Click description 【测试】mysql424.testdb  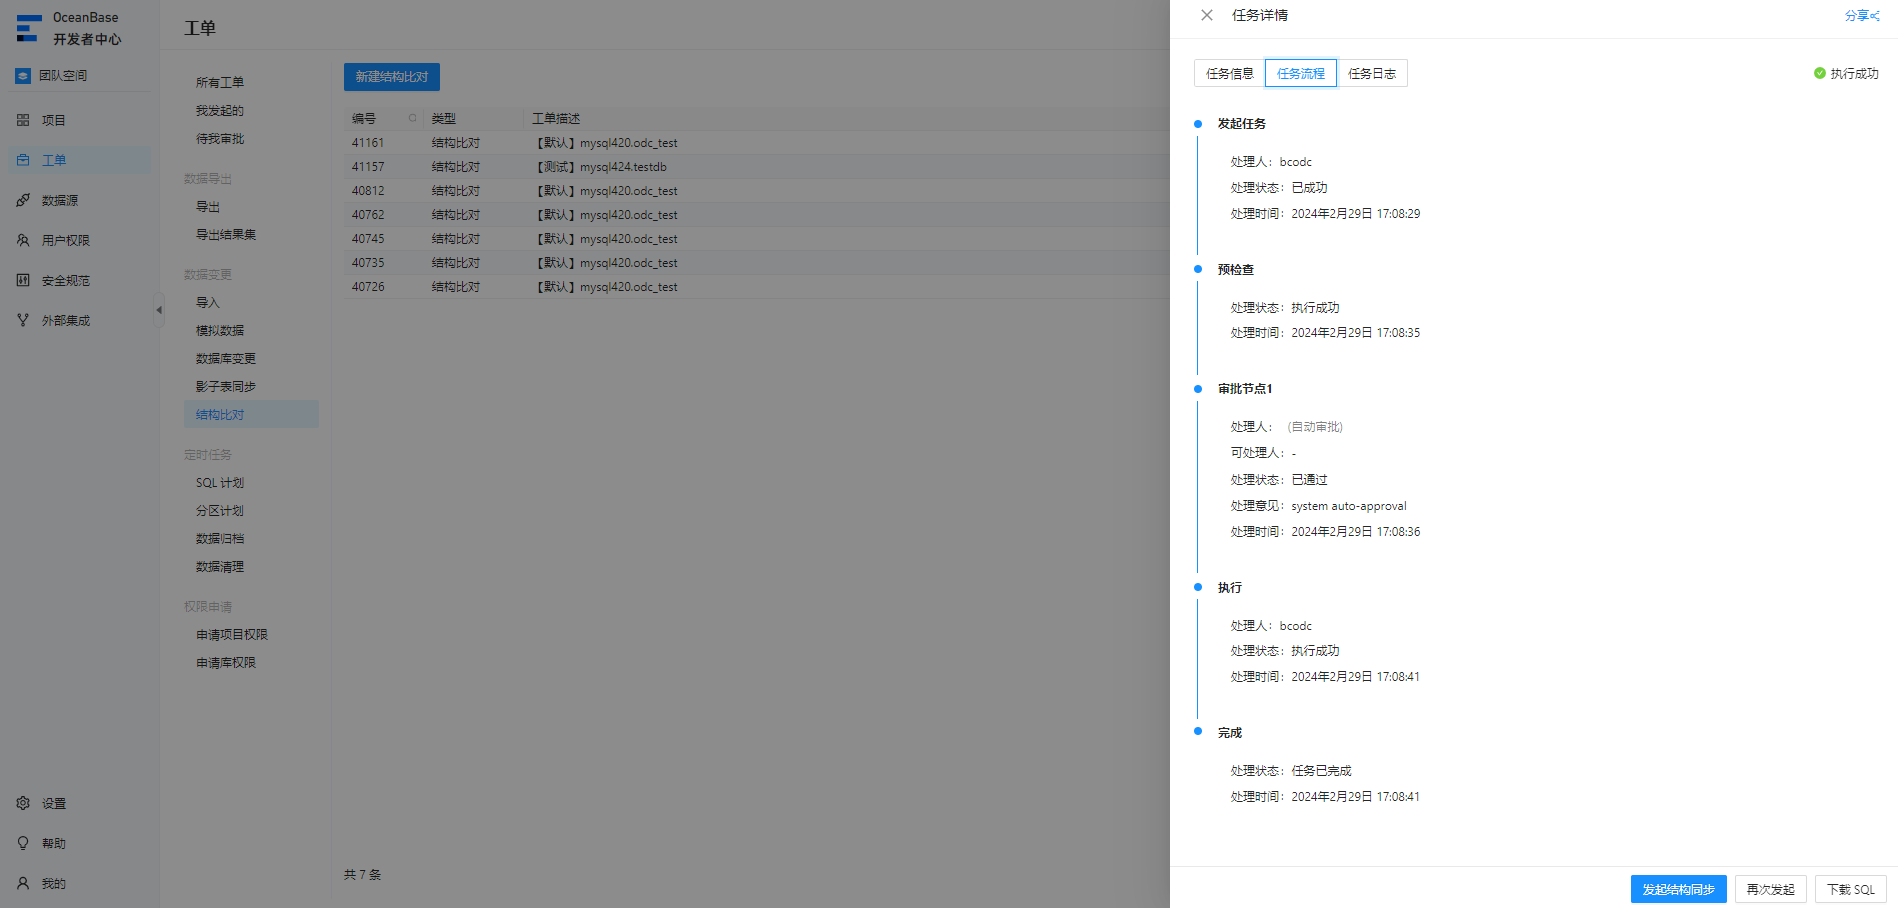click(x=600, y=167)
